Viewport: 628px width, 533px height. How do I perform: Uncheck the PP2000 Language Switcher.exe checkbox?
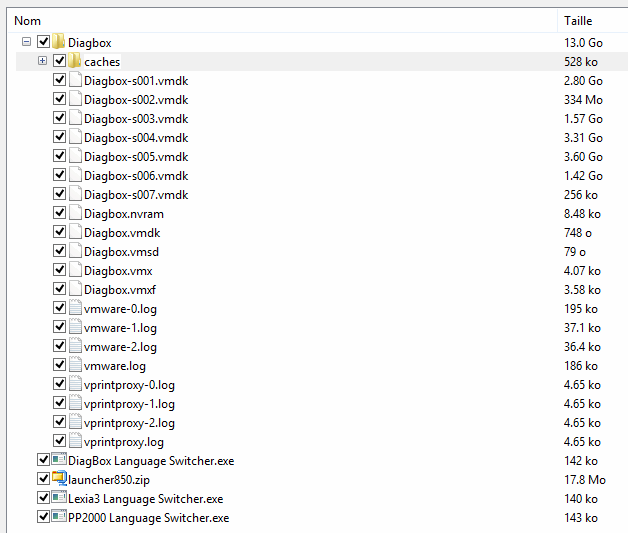(43, 517)
